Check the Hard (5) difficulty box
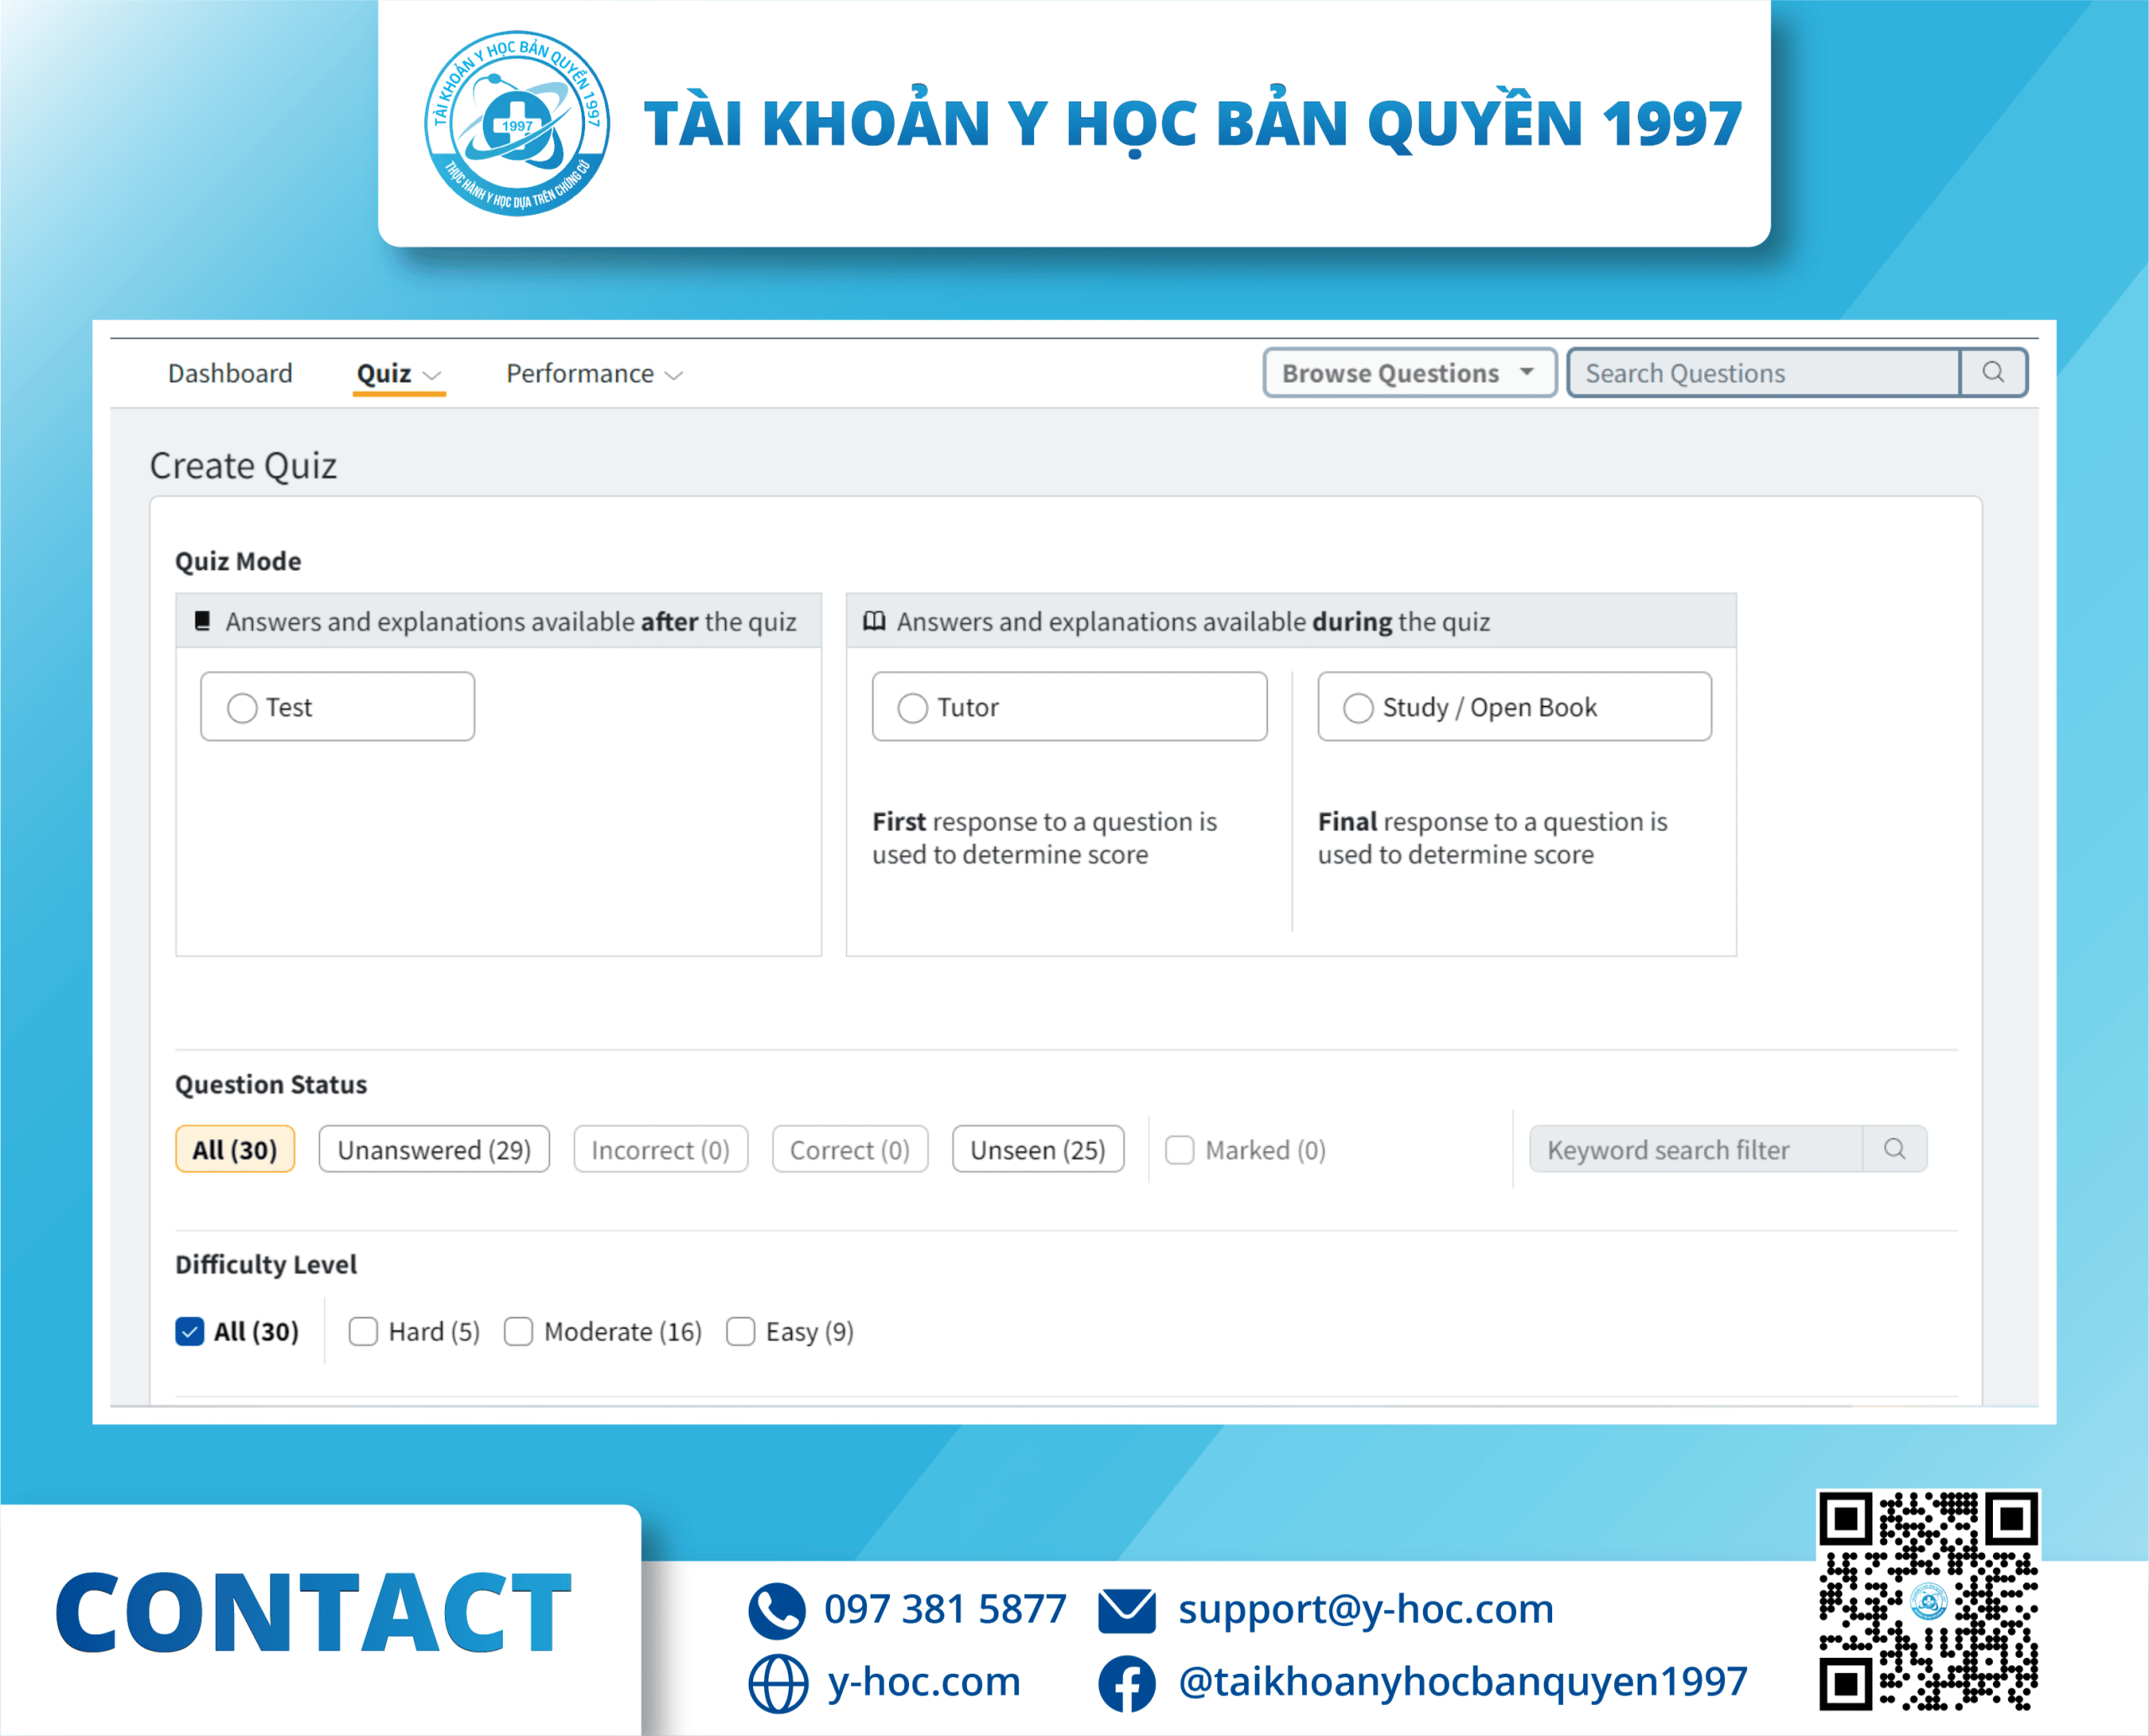This screenshot has width=2149, height=1736. tap(363, 1332)
